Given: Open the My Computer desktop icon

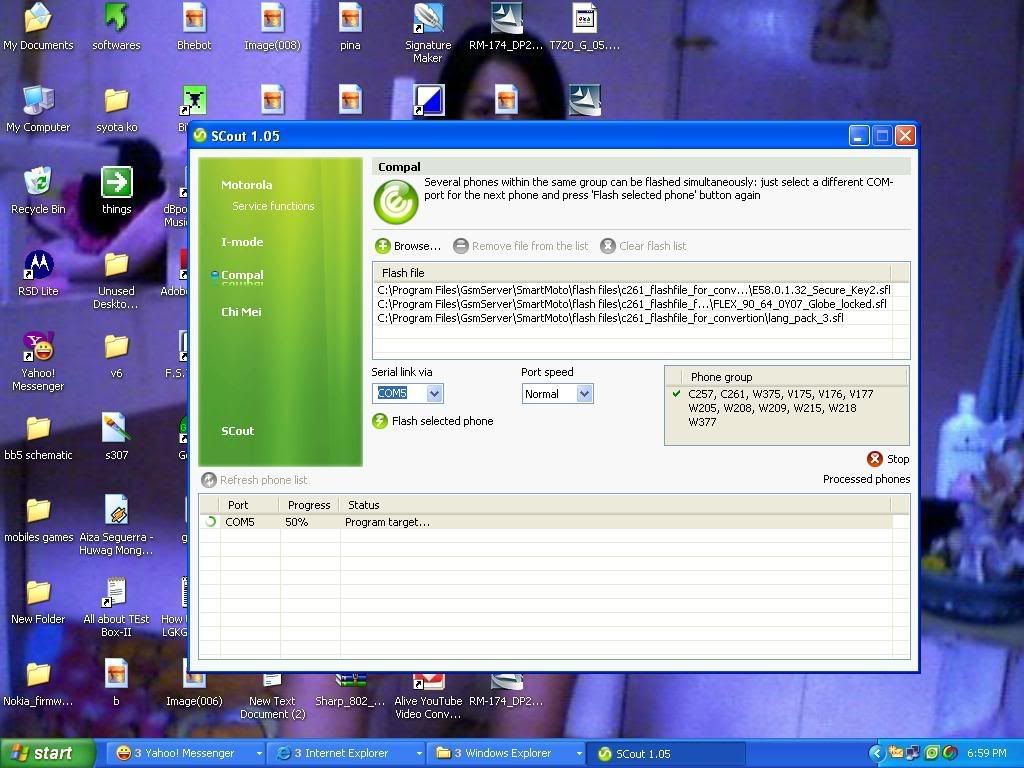Looking at the screenshot, I should point(38,109).
